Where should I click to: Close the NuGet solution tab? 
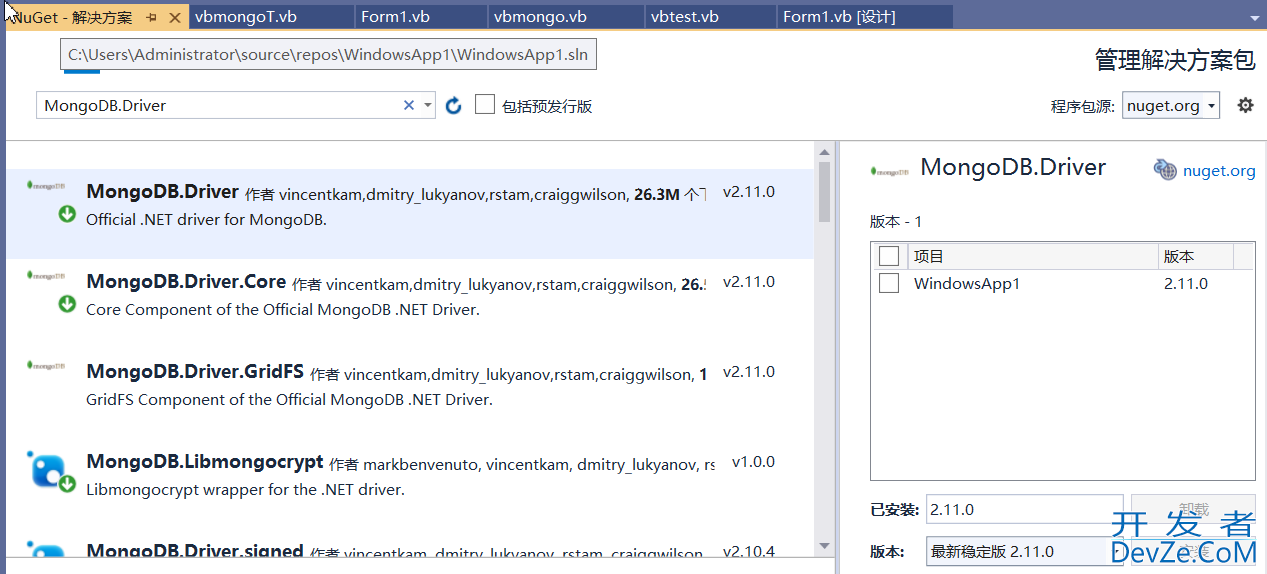175,17
